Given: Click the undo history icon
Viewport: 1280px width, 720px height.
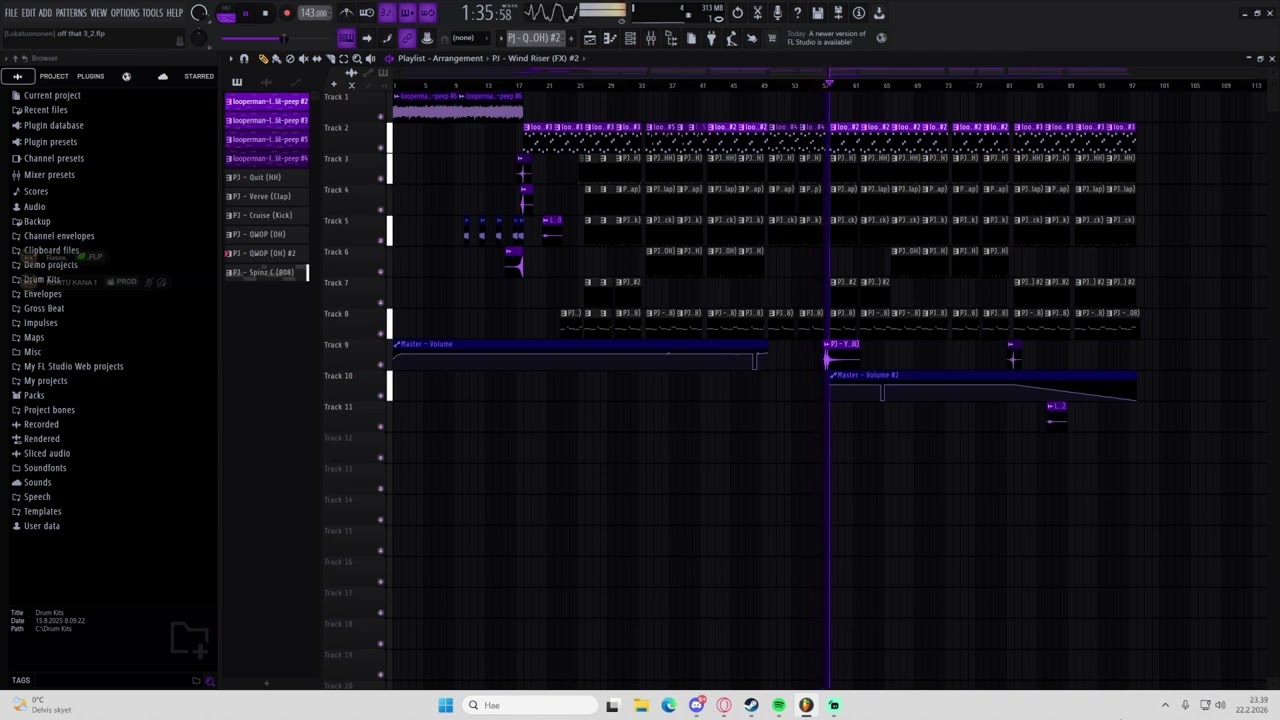Looking at the screenshot, I should 738,13.
